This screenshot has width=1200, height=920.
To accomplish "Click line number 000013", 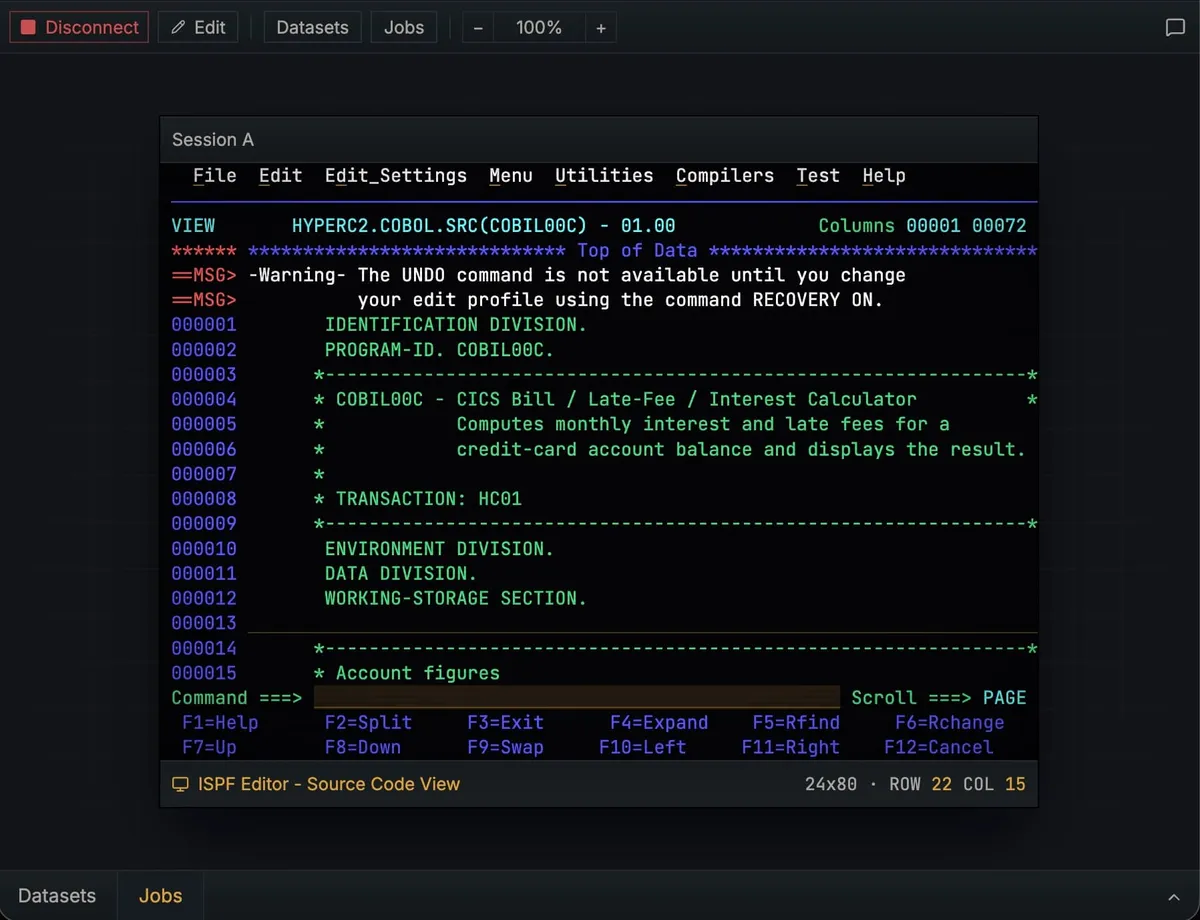I will [204, 623].
